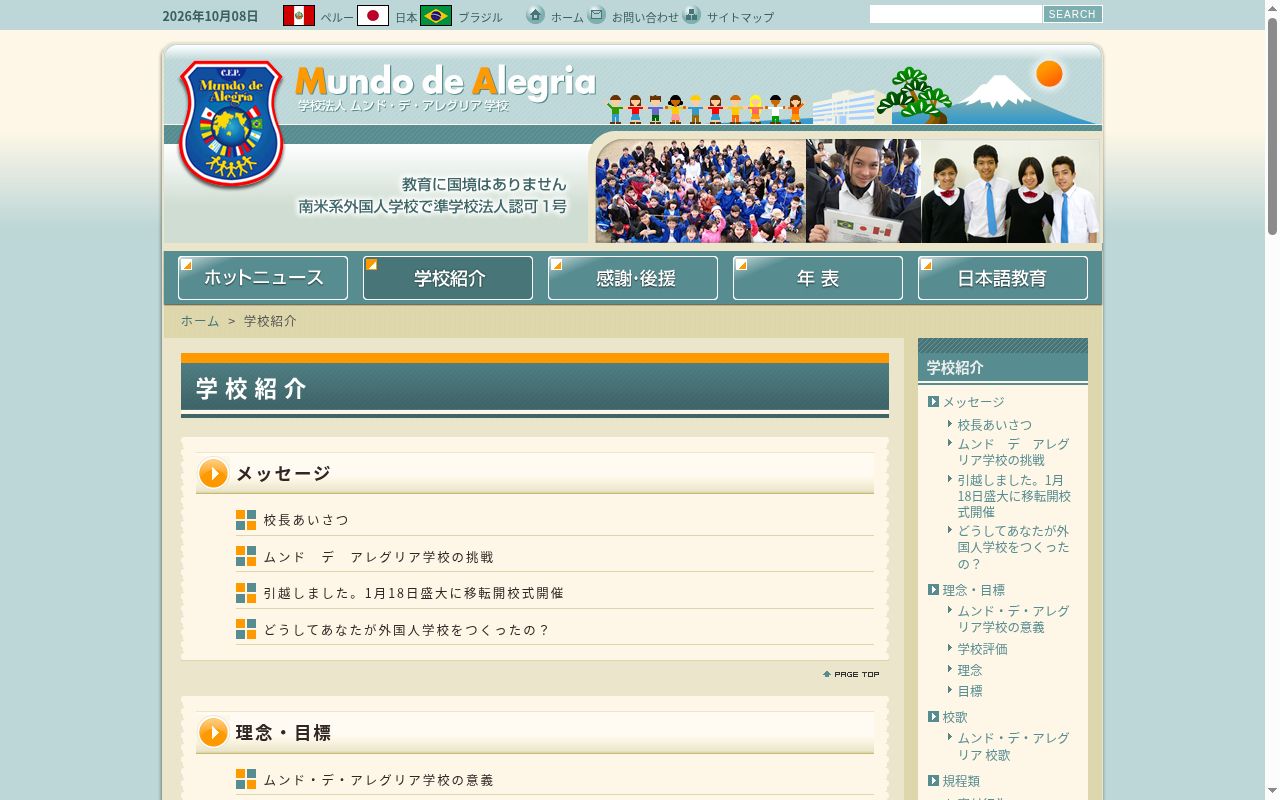
Task: Open ムンド デ アレグリア学校の挑戦 in main list
Action: pos(379,557)
